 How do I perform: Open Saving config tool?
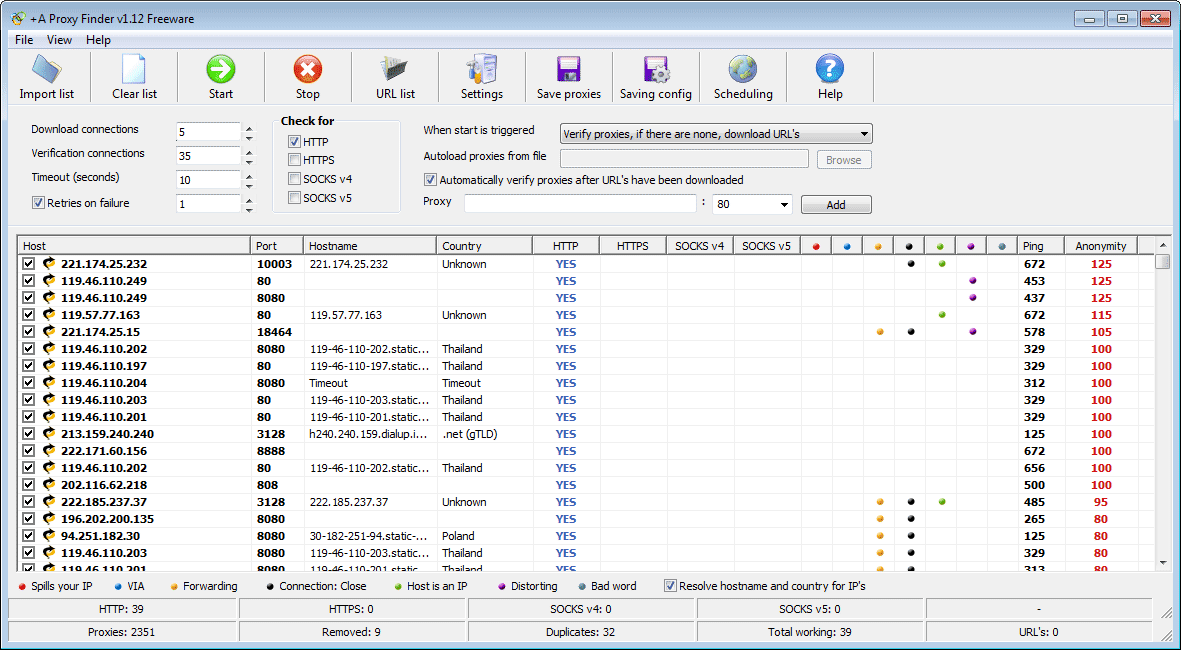pos(656,70)
